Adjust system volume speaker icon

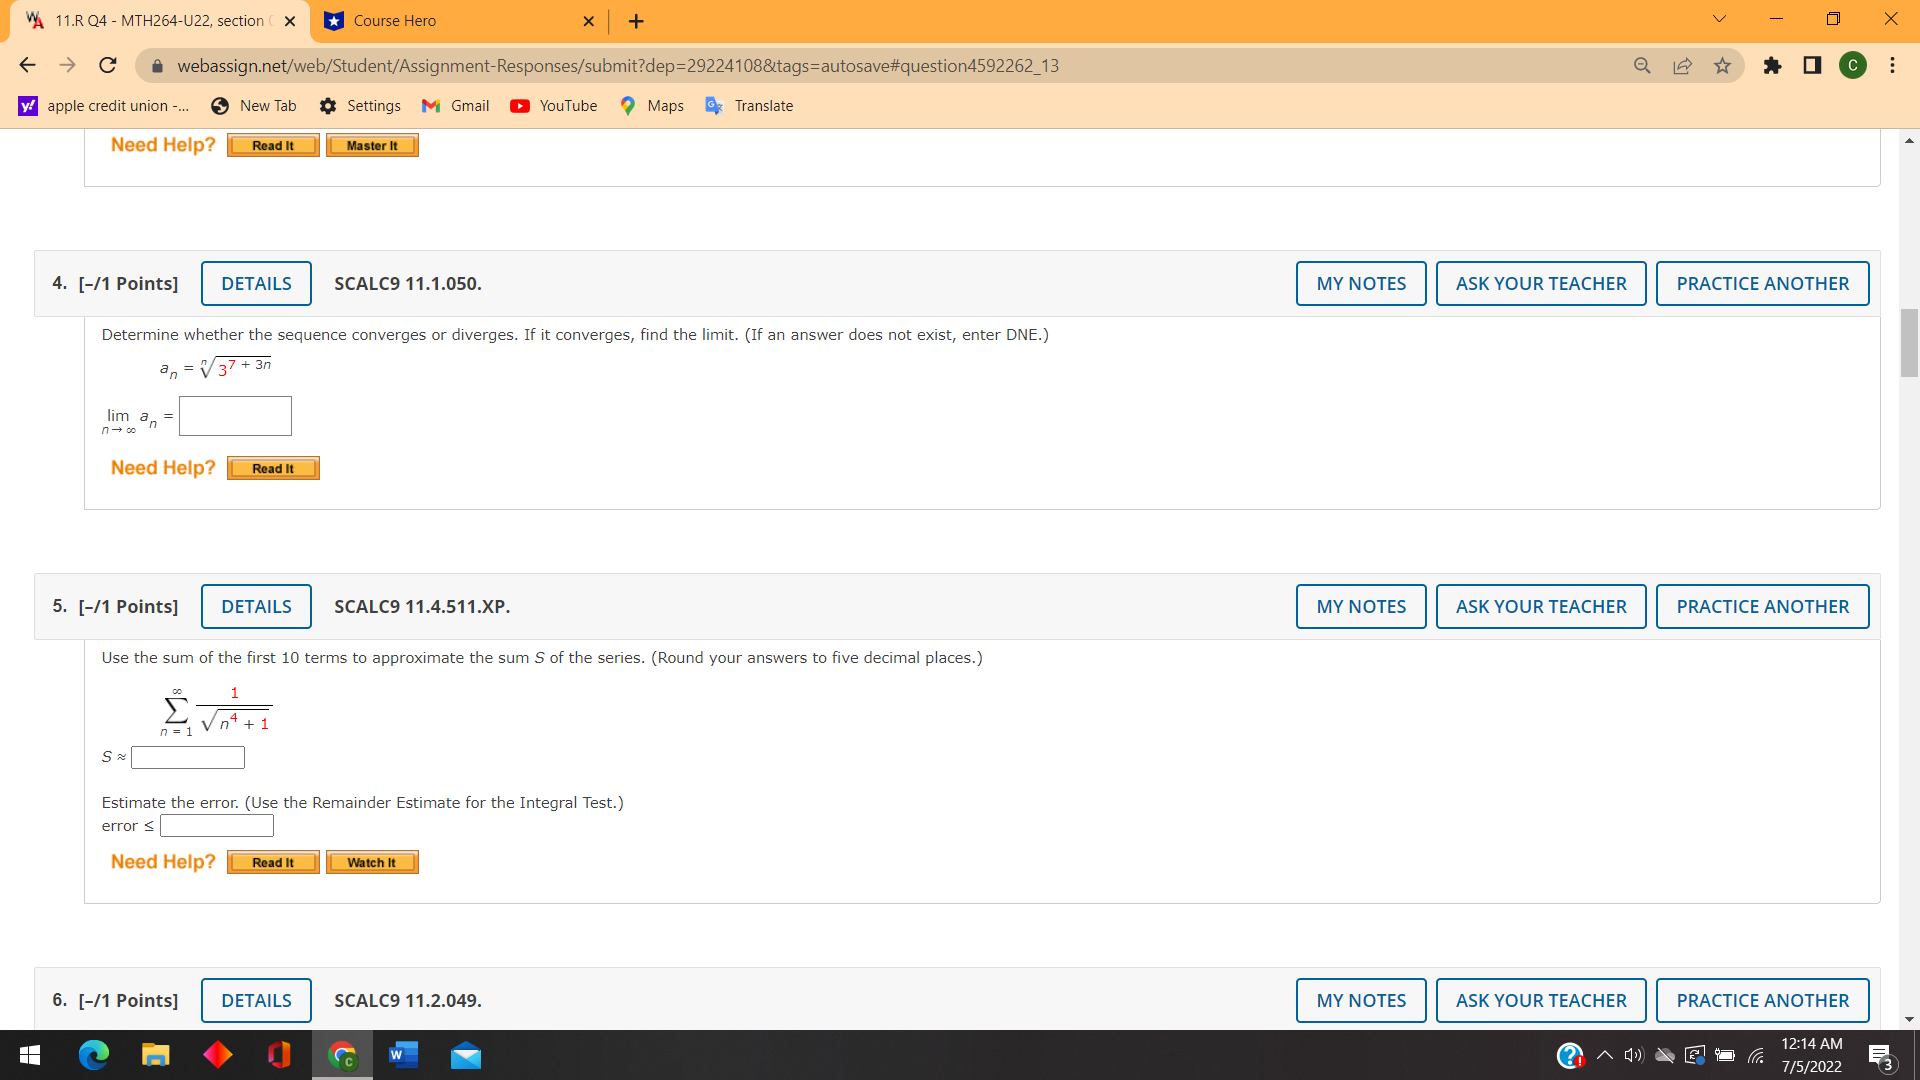coord(1634,1055)
